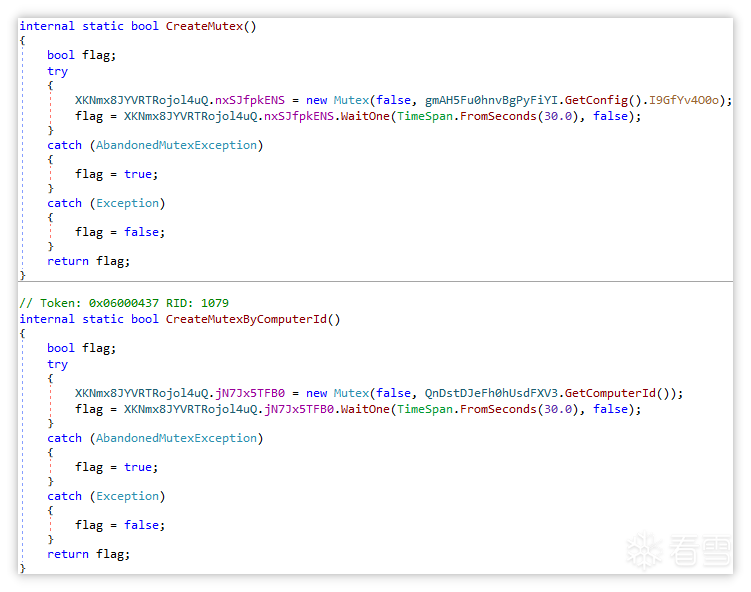Viewport: 751px width, 592px height.
Task: Click the Mutex type in CreateMutexByComputerId body
Action: click(x=350, y=393)
